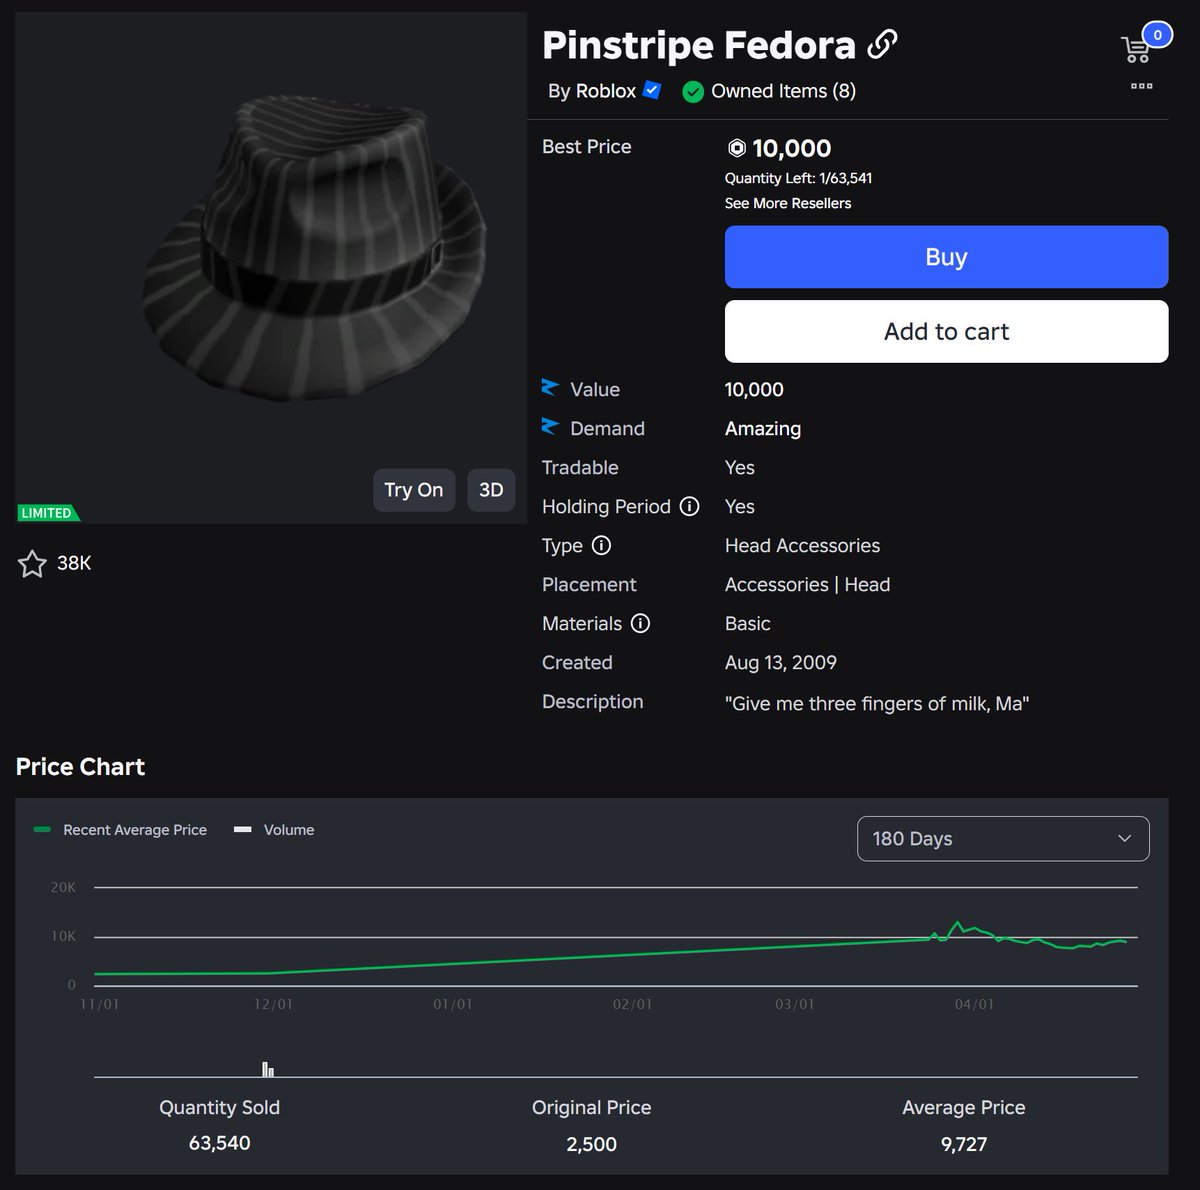
Task: Toggle the Volume legend series
Action: click(x=274, y=830)
